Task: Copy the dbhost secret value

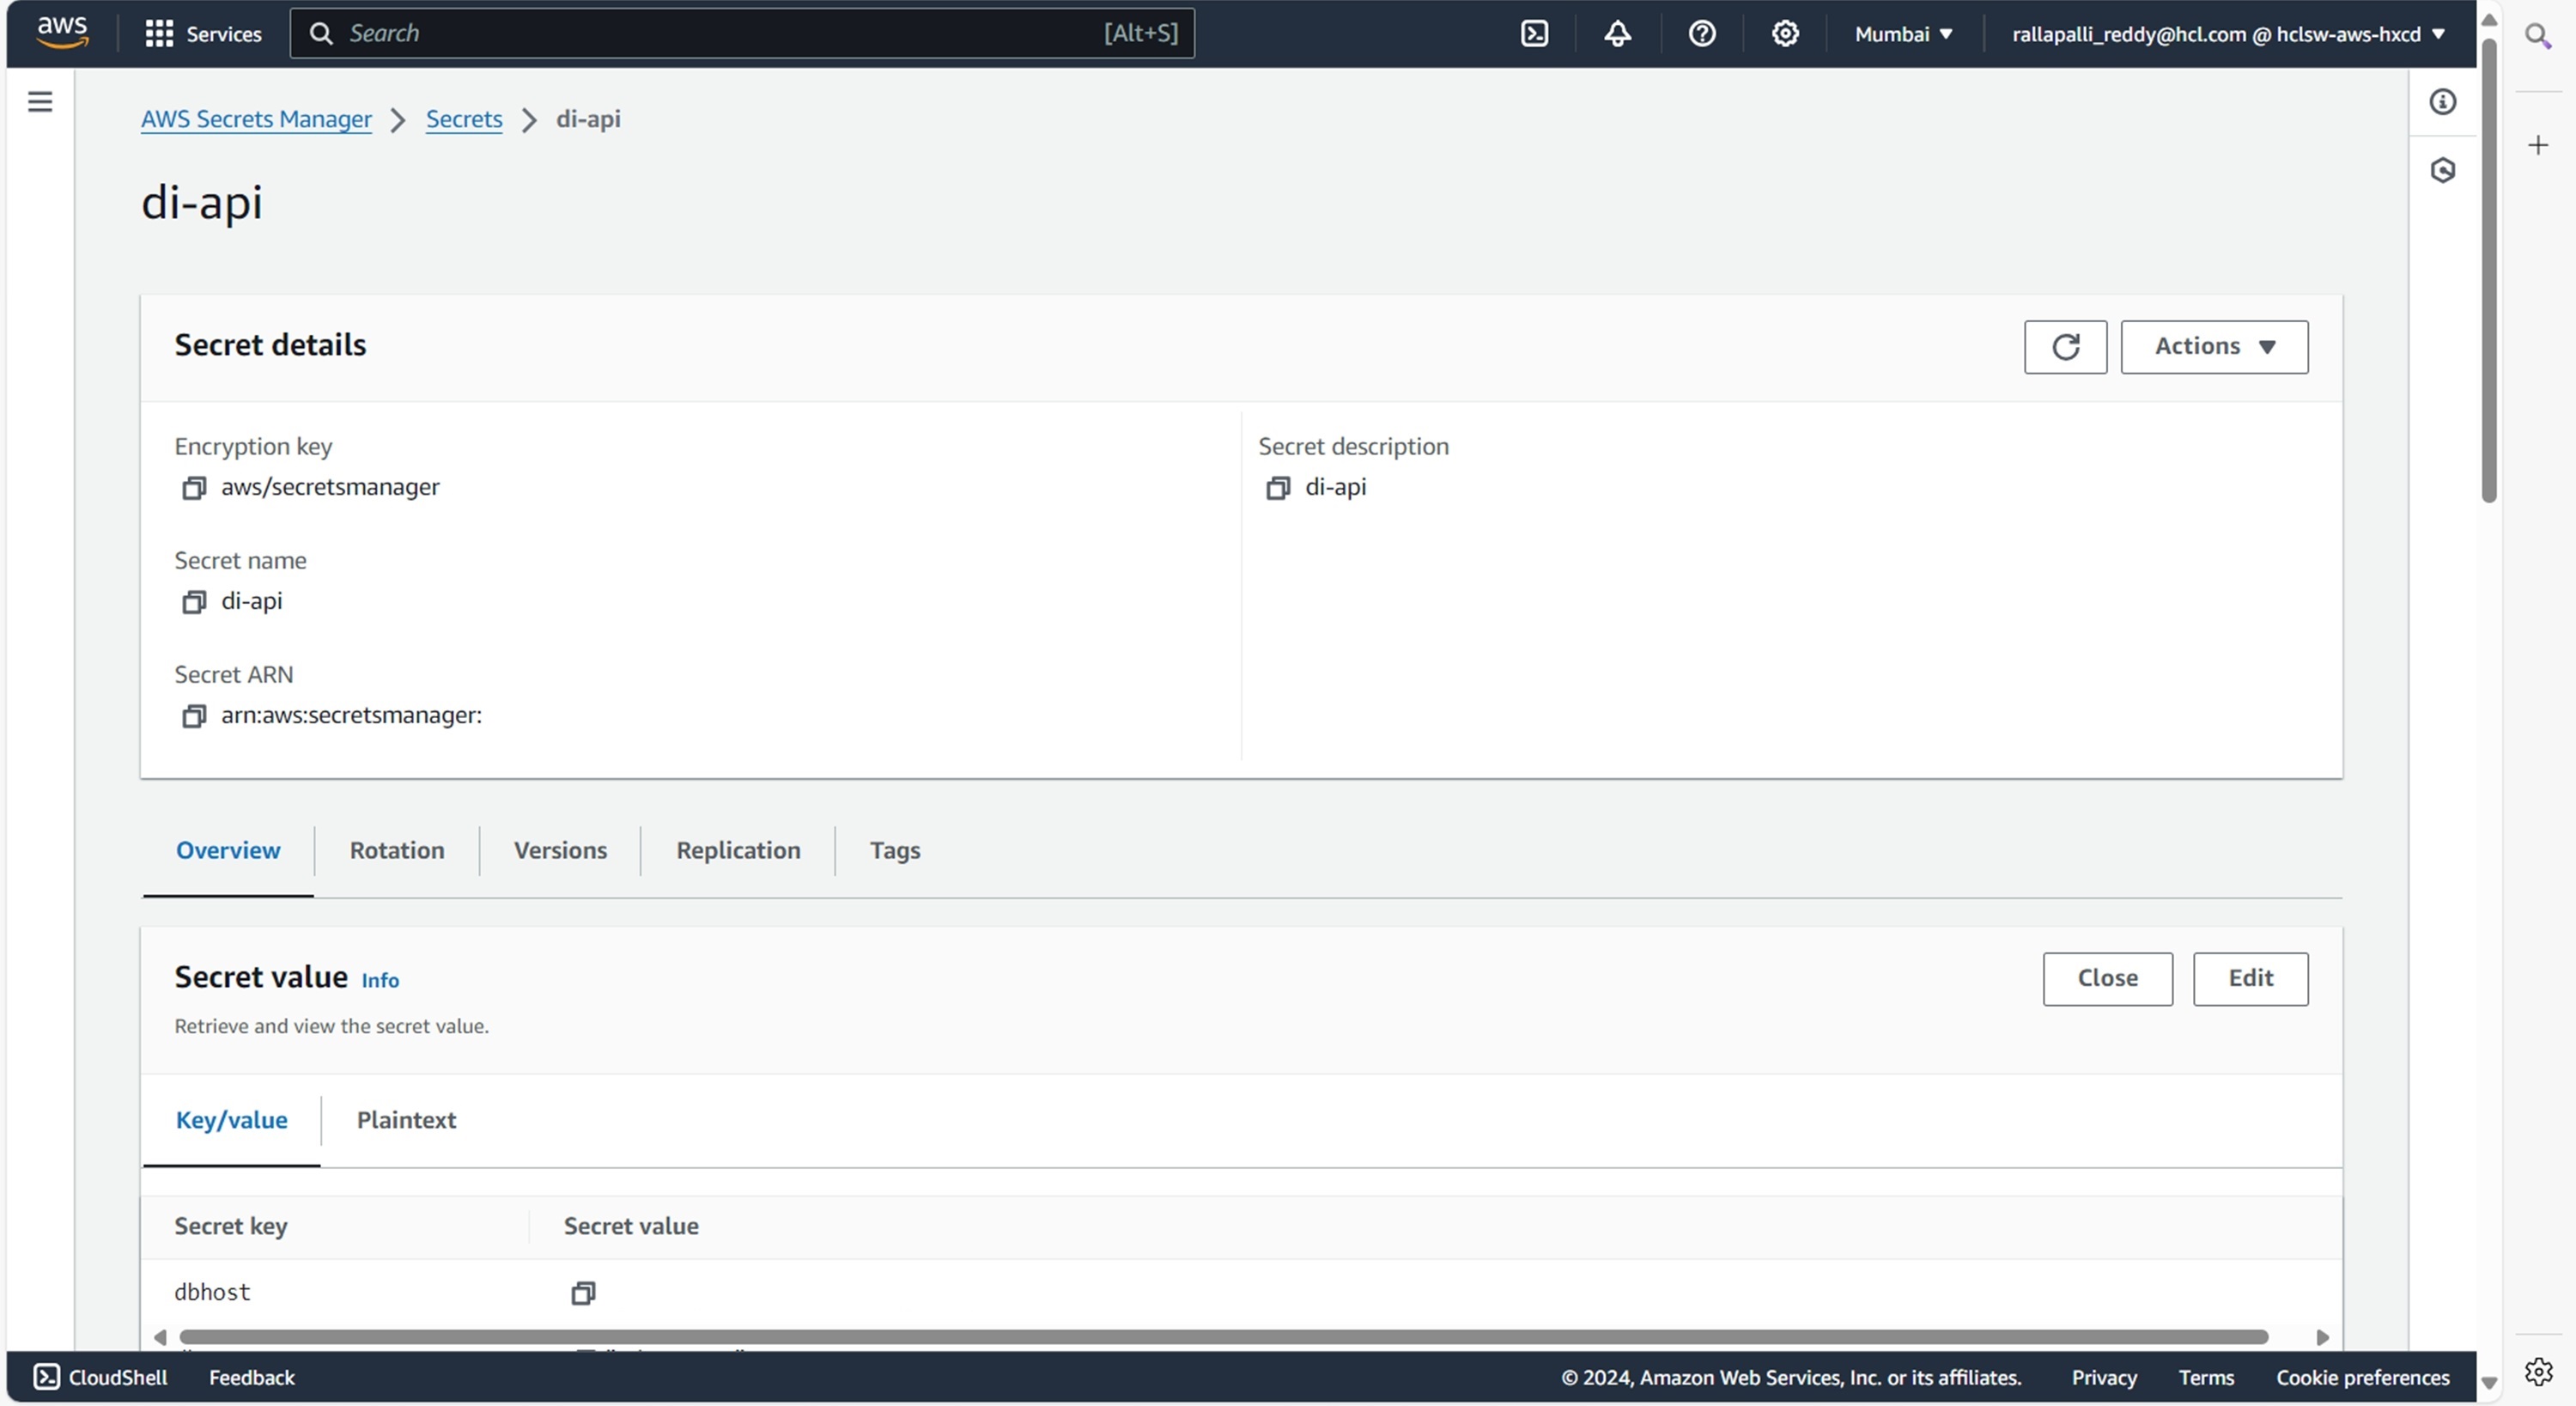Action: coord(583,1293)
